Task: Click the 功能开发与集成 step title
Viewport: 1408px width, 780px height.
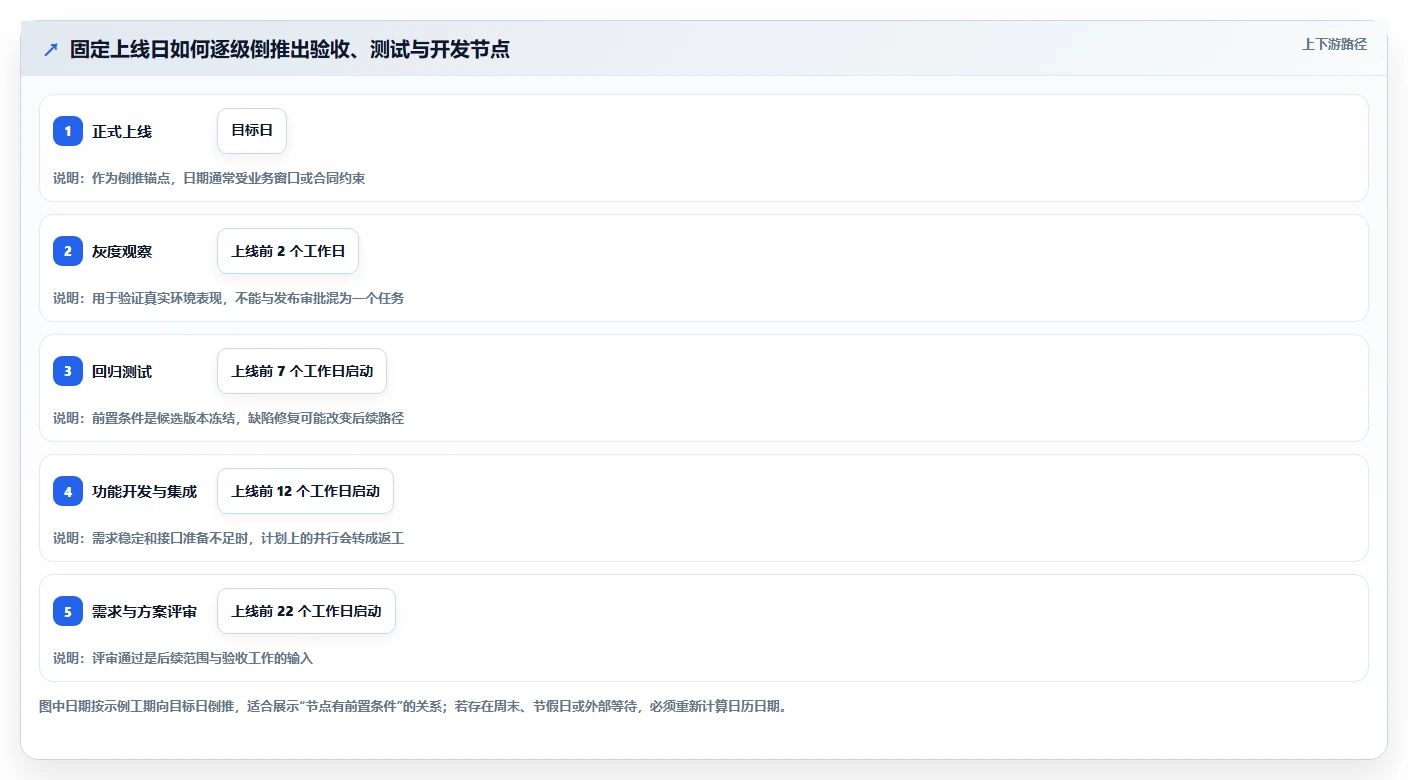Action: point(145,491)
